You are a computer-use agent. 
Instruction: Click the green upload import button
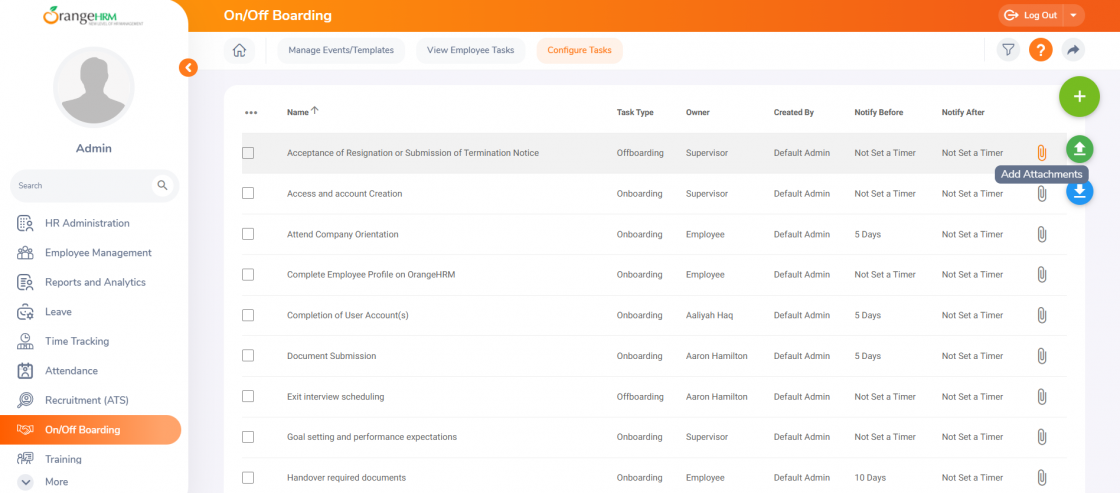[1079, 149]
